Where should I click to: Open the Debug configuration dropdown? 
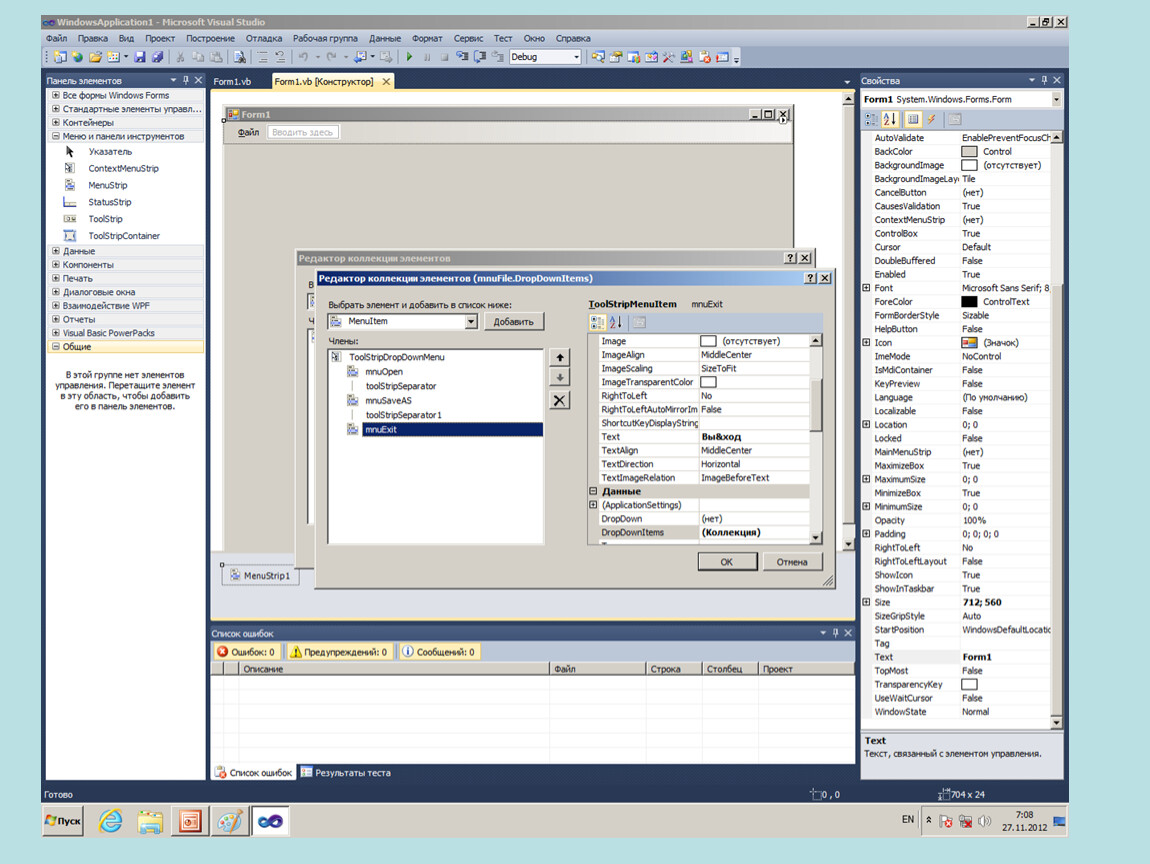point(576,56)
